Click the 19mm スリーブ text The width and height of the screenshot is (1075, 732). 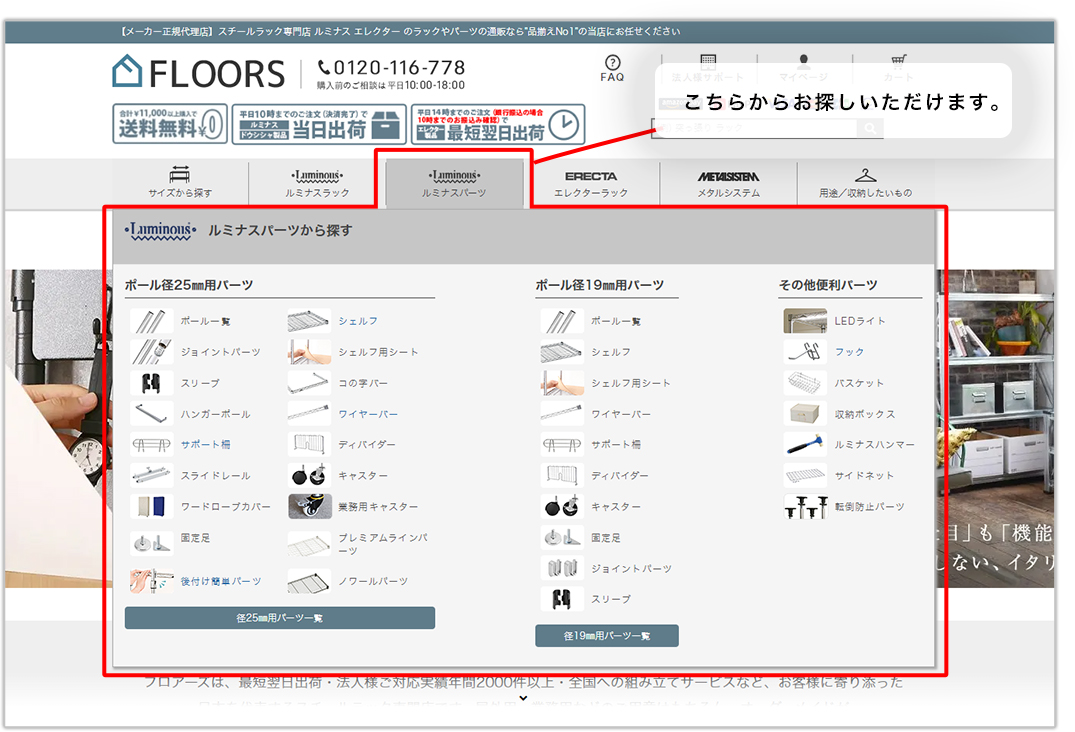pyautogui.click(x=611, y=599)
